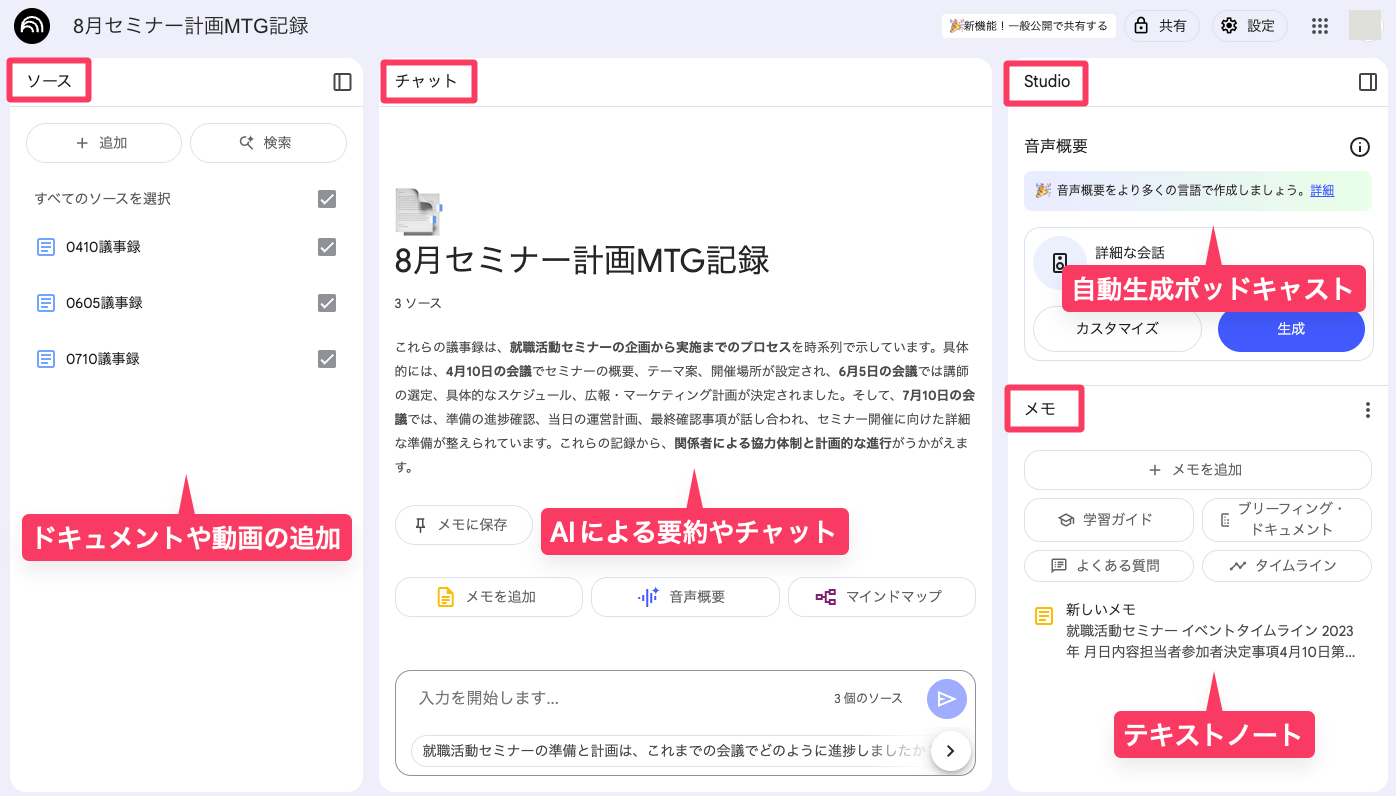Click the 共有 share button

[1161, 26]
